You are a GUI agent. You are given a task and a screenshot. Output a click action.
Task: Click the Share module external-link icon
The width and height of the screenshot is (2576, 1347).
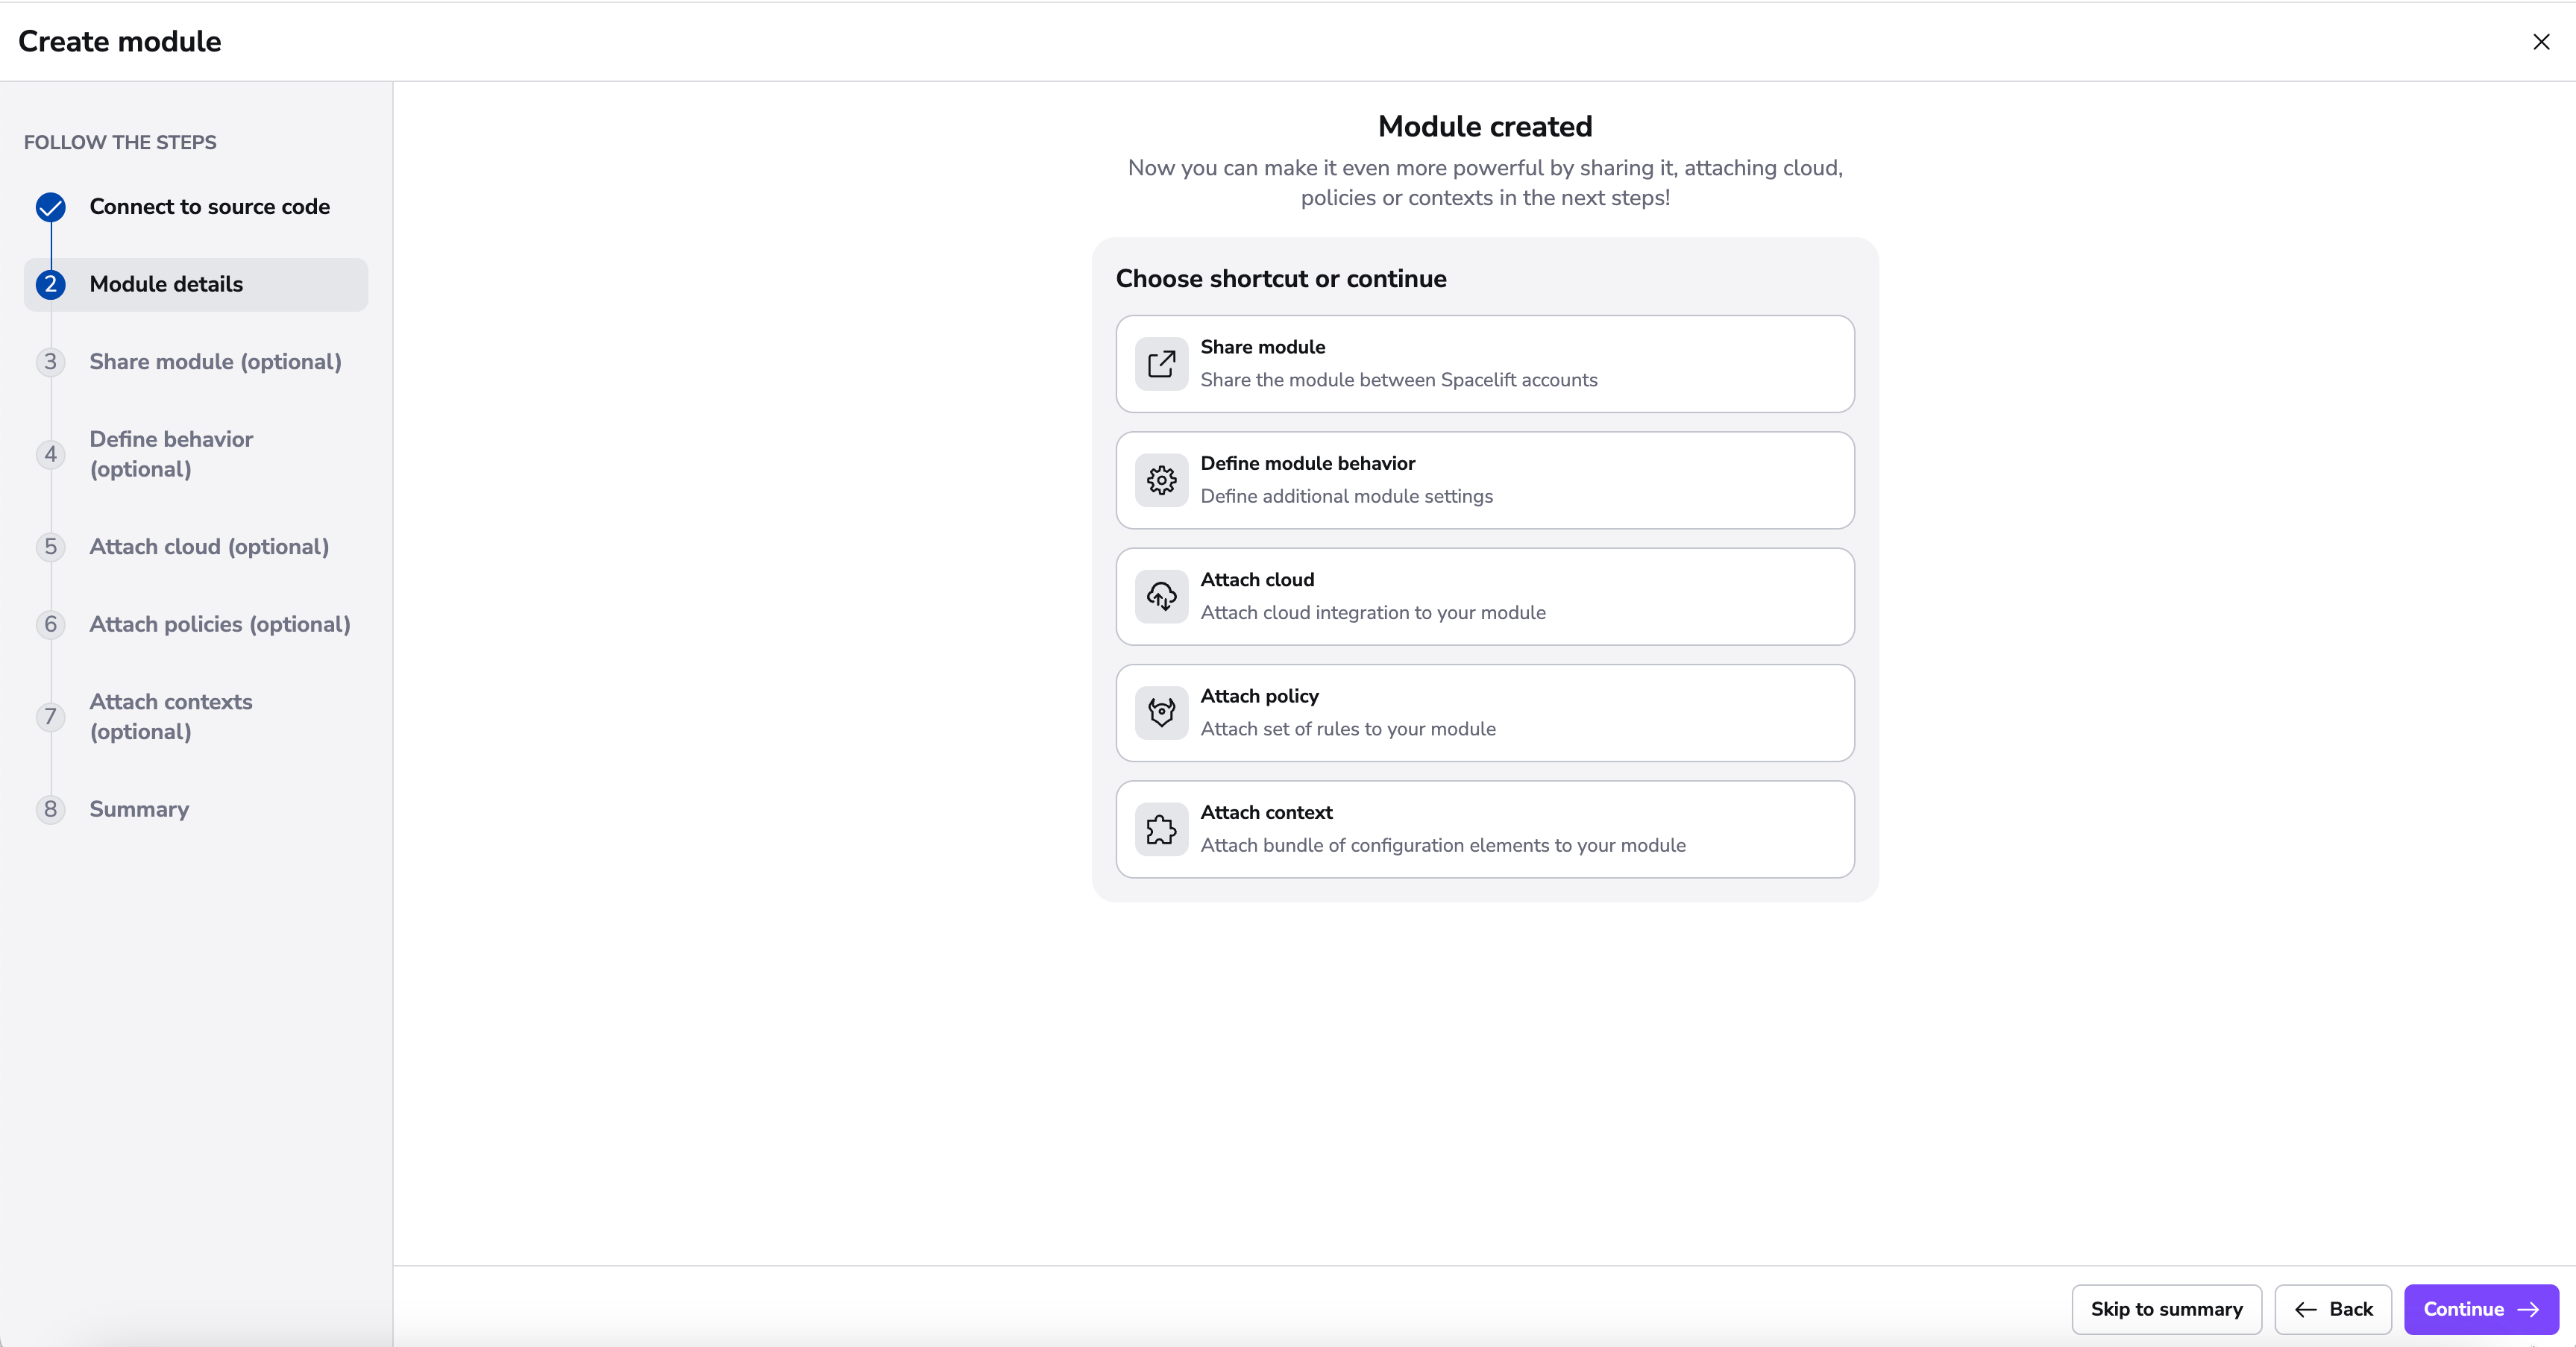(x=1161, y=364)
